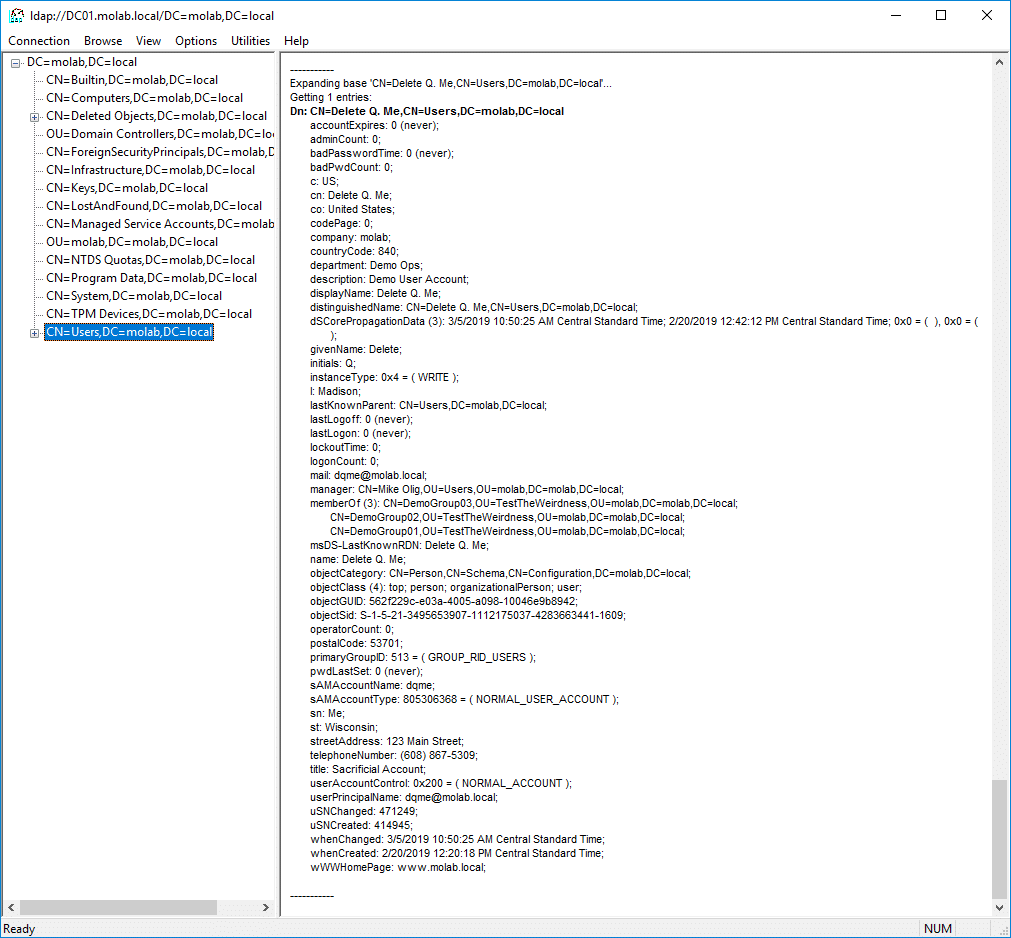Click the tree pane horizontal scrollbar thumb
The image size is (1011, 938).
(x=119, y=908)
